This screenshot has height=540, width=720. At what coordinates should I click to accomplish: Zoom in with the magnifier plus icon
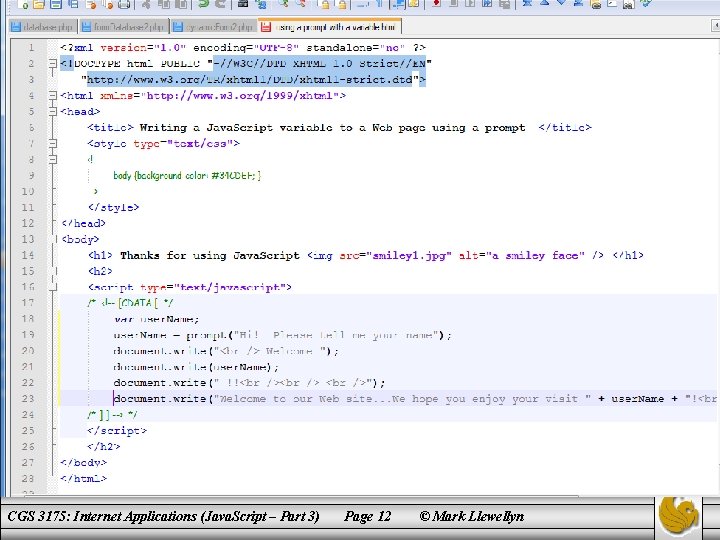pyautogui.click(x=283, y=4)
